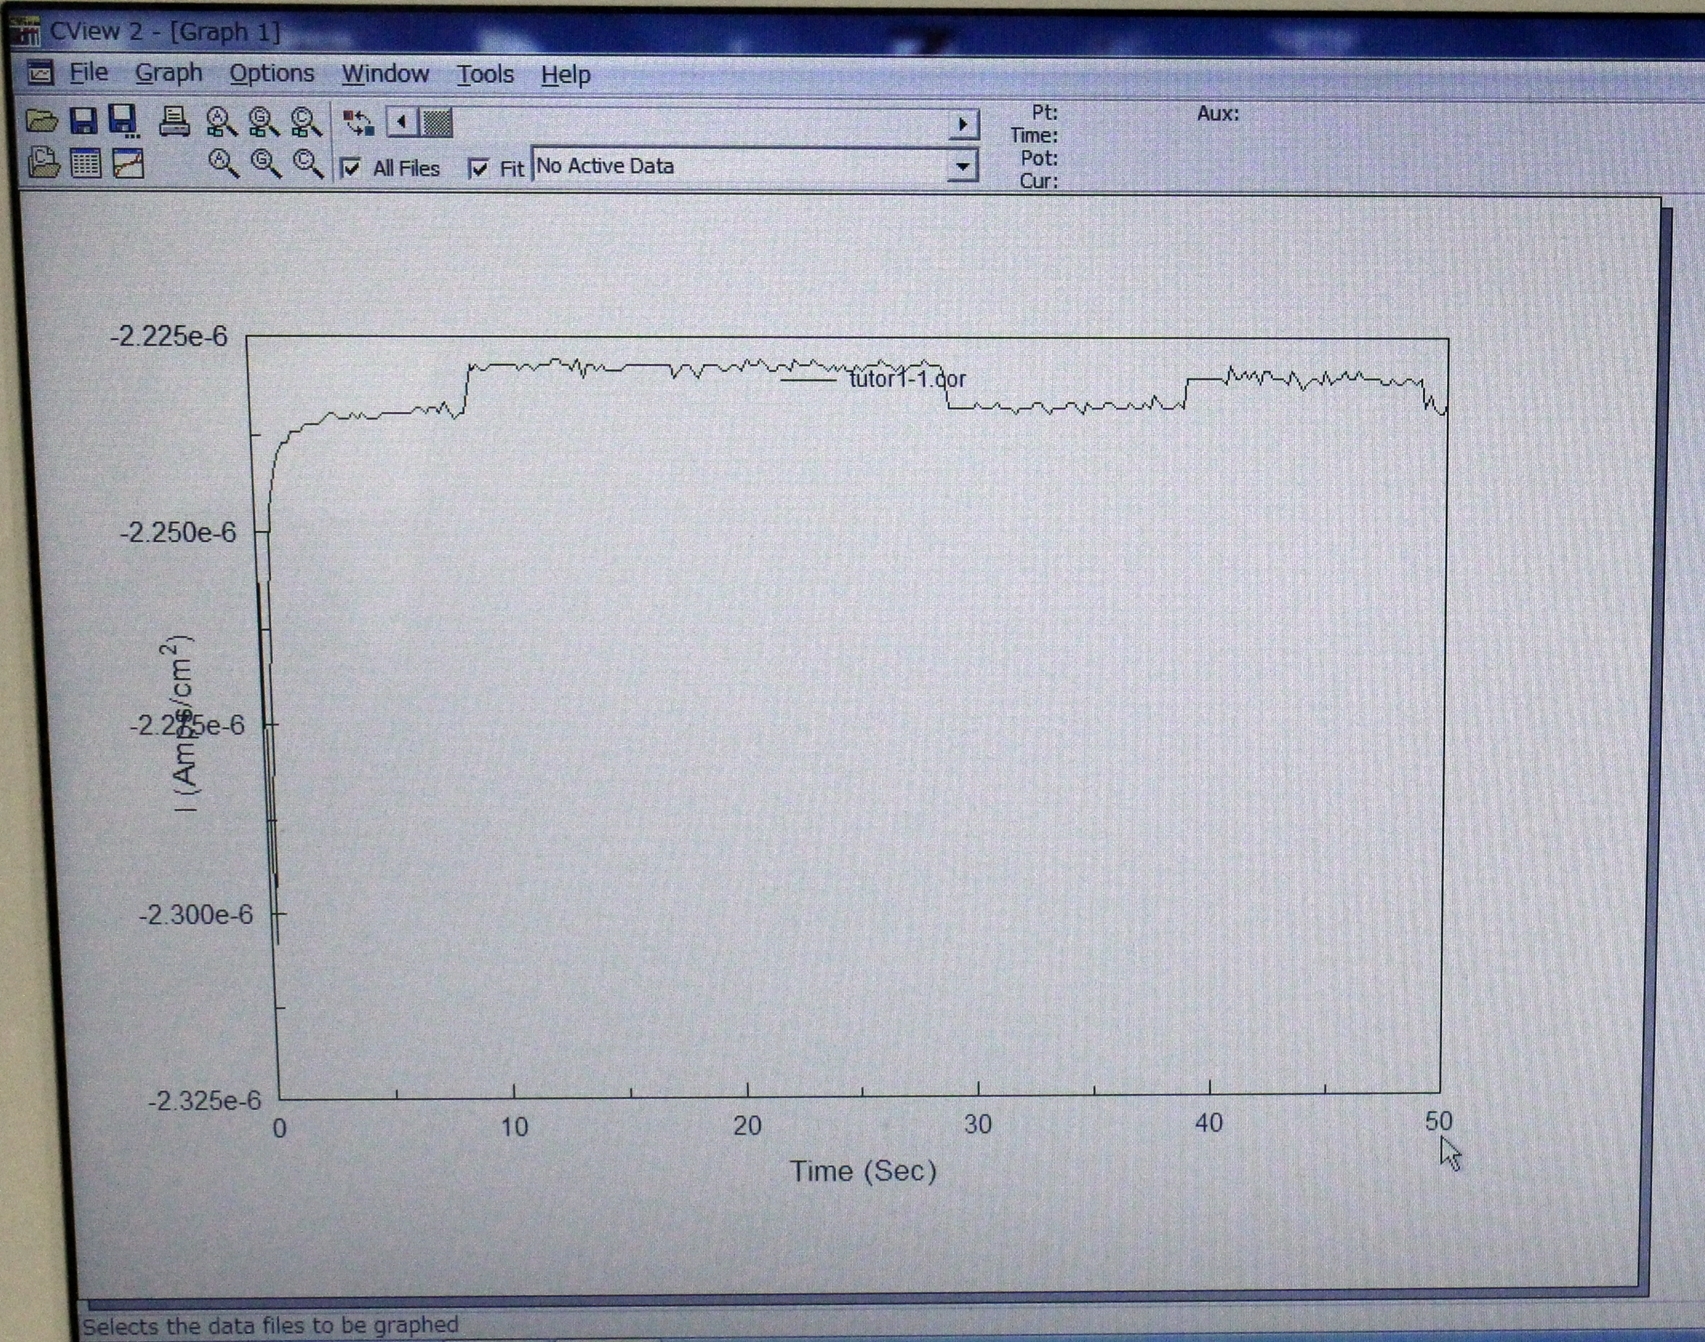Open the File menu

click(88, 72)
